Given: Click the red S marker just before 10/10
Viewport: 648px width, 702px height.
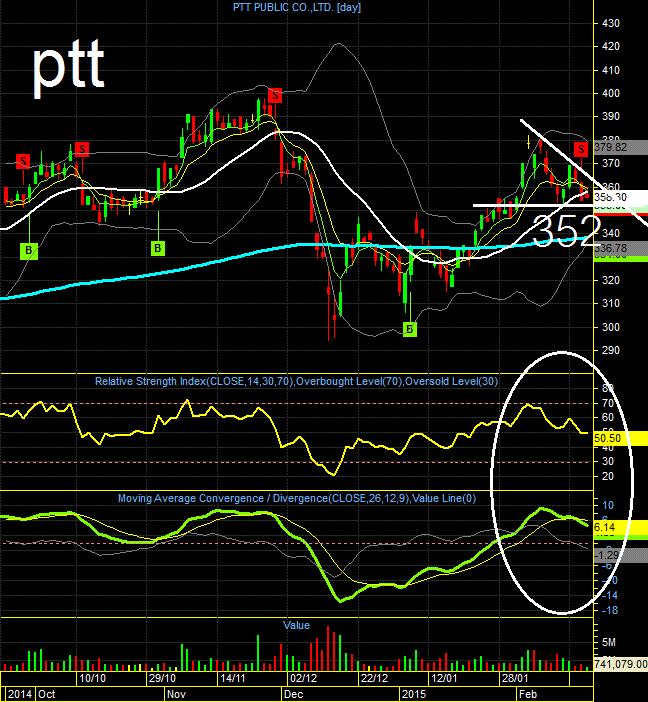Looking at the screenshot, I should pyautogui.click(x=82, y=149).
